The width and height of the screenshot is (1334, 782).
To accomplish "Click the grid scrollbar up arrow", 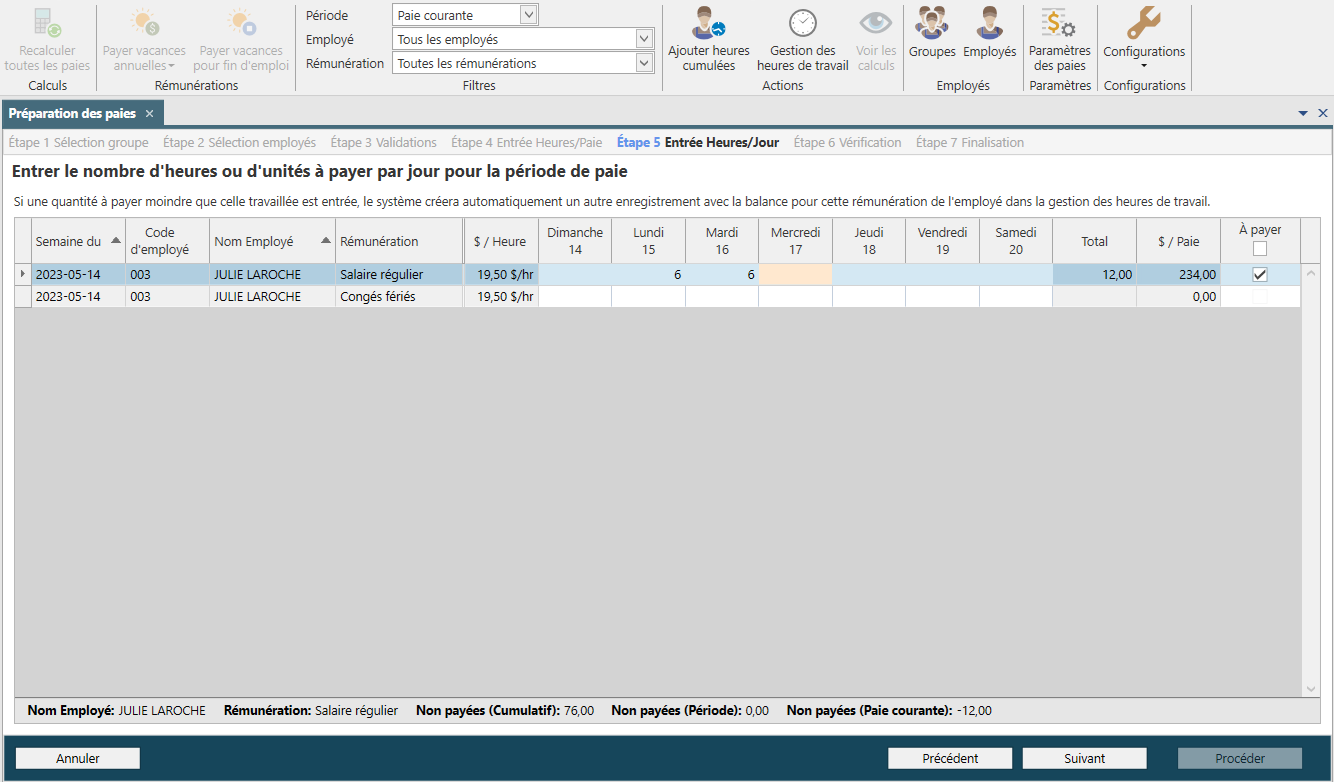I will 1311,272.
